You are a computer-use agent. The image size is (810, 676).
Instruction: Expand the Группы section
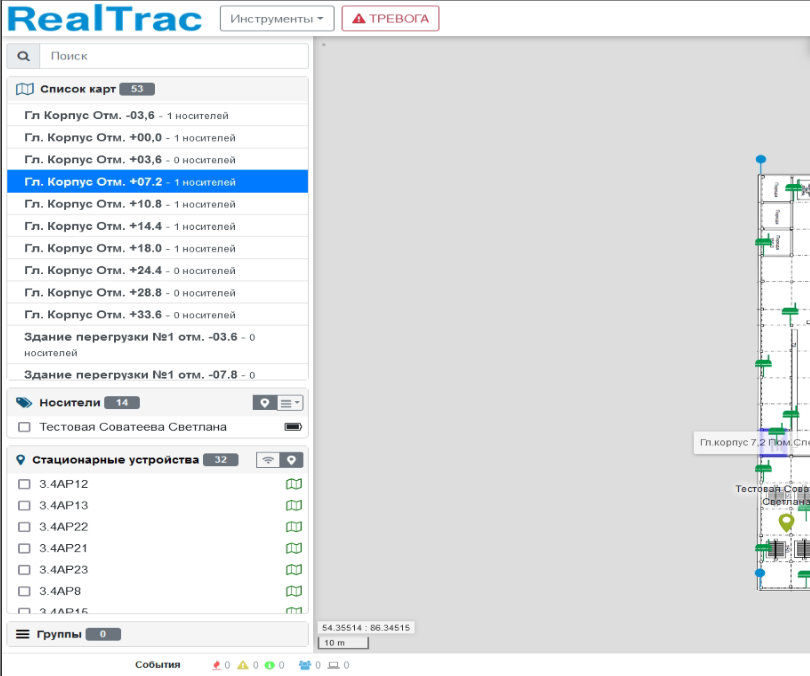158,634
